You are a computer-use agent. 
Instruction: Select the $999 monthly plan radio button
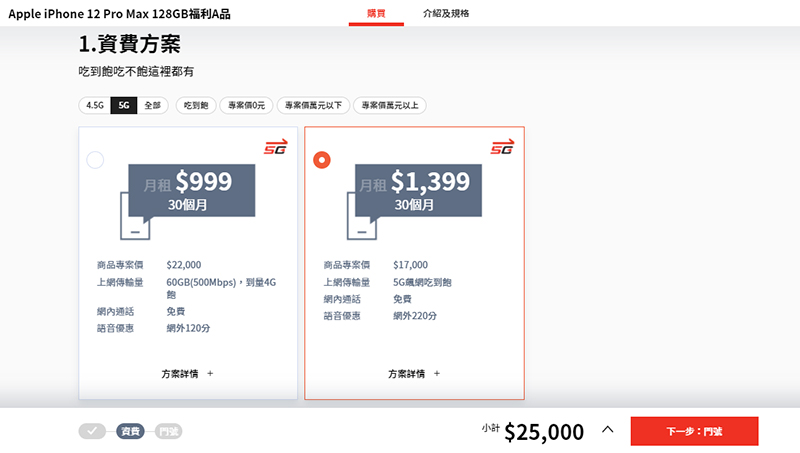(96, 160)
